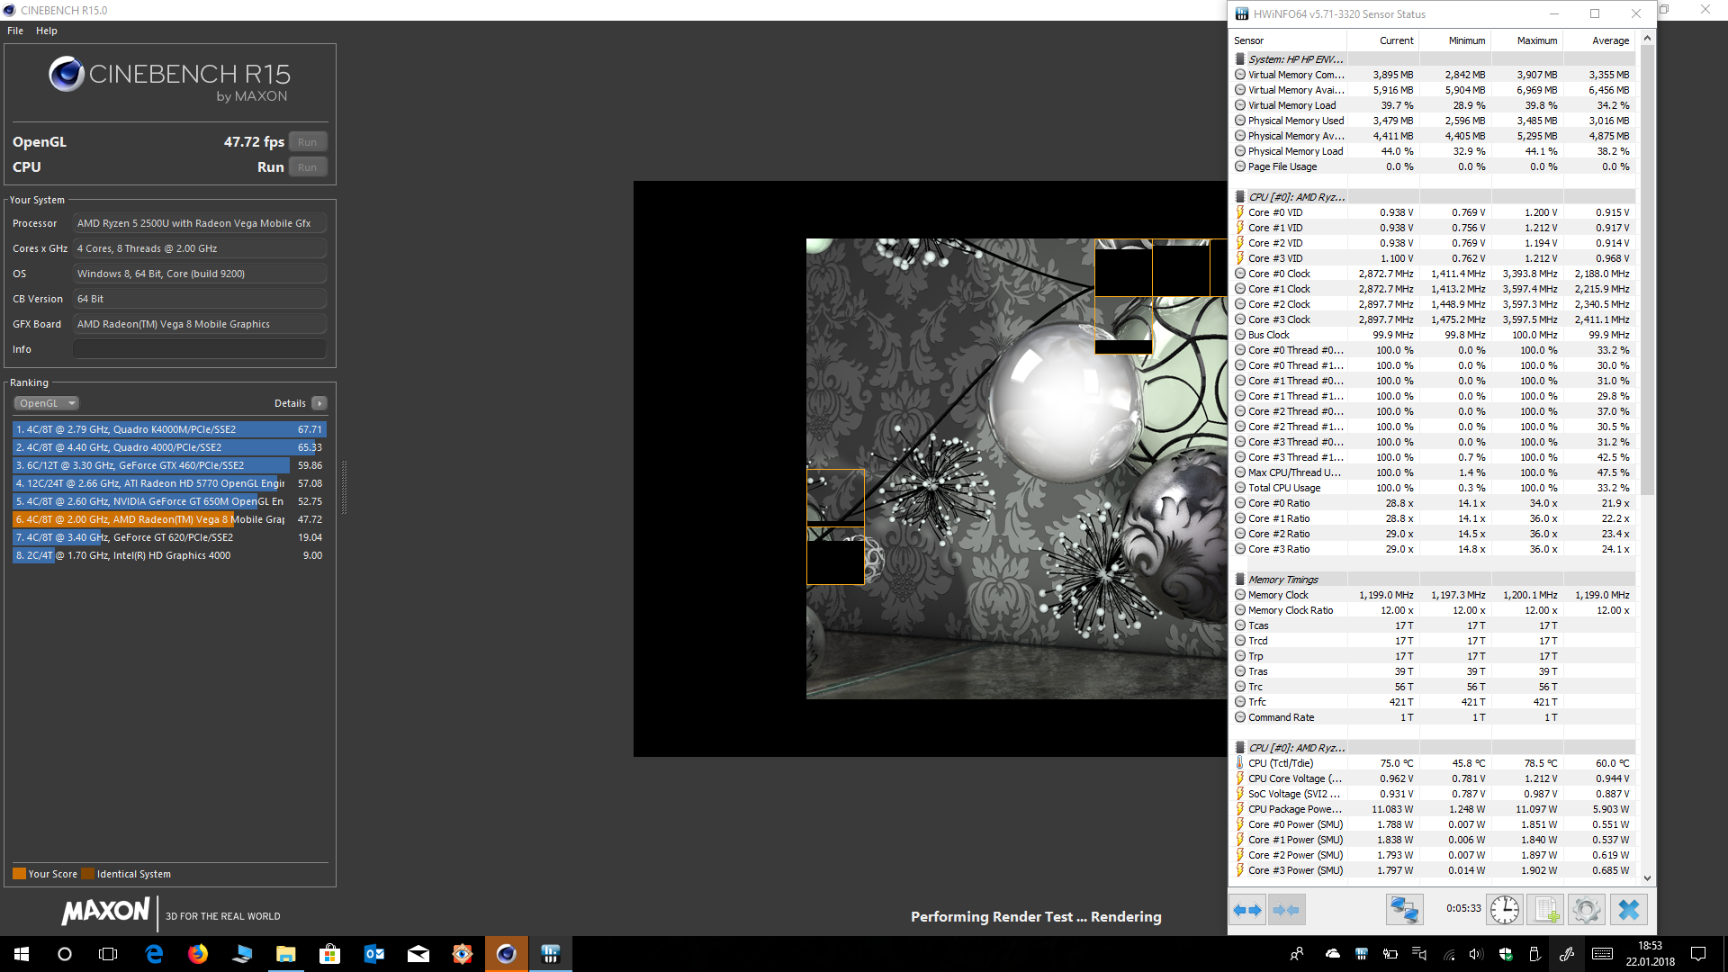The image size is (1728, 972).
Task: Click the Average column header
Action: pyautogui.click(x=1600, y=41)
